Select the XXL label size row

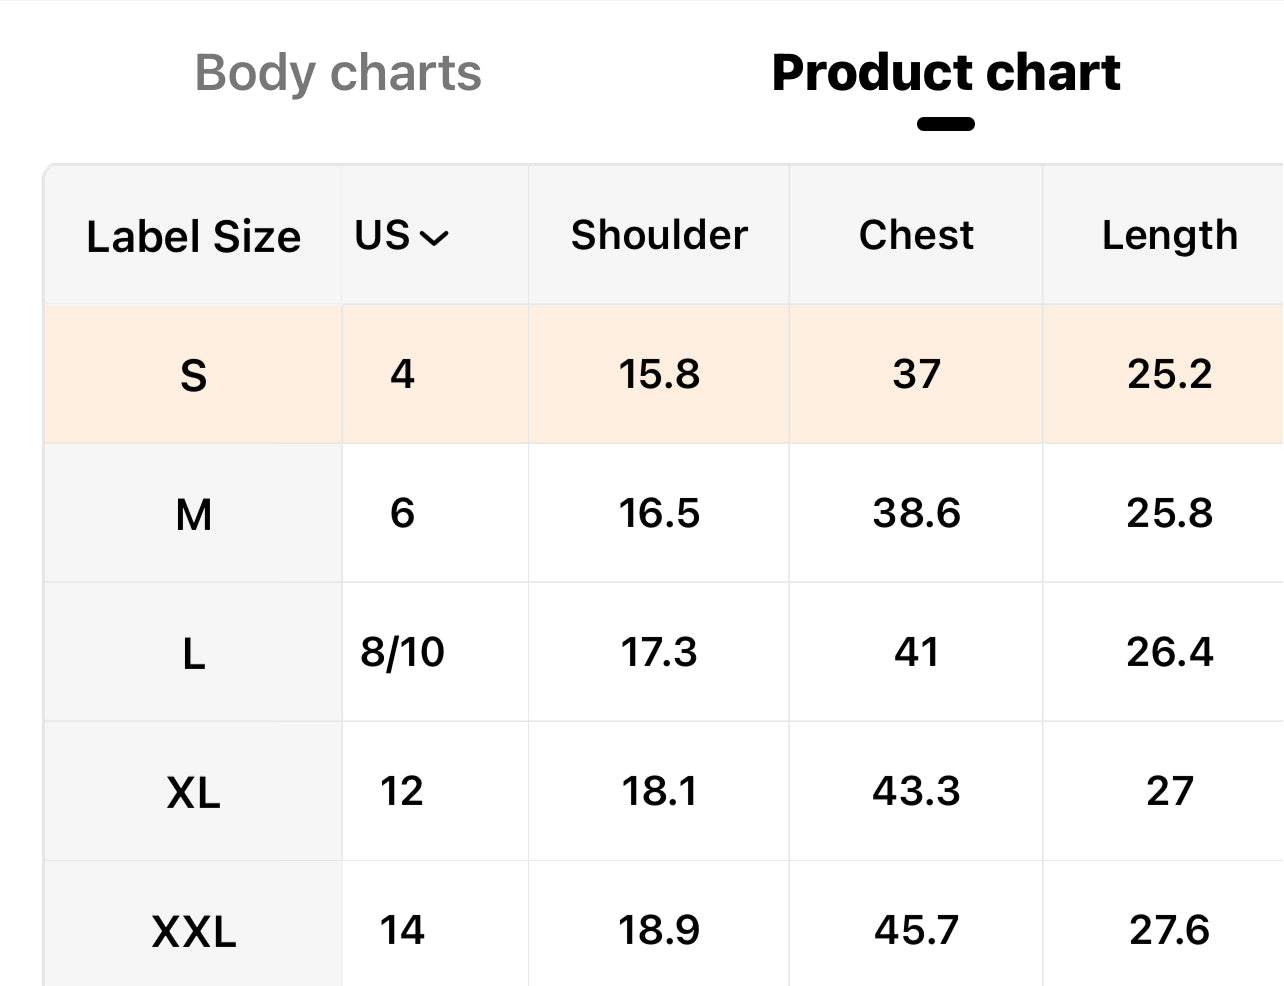pos(664,925)
